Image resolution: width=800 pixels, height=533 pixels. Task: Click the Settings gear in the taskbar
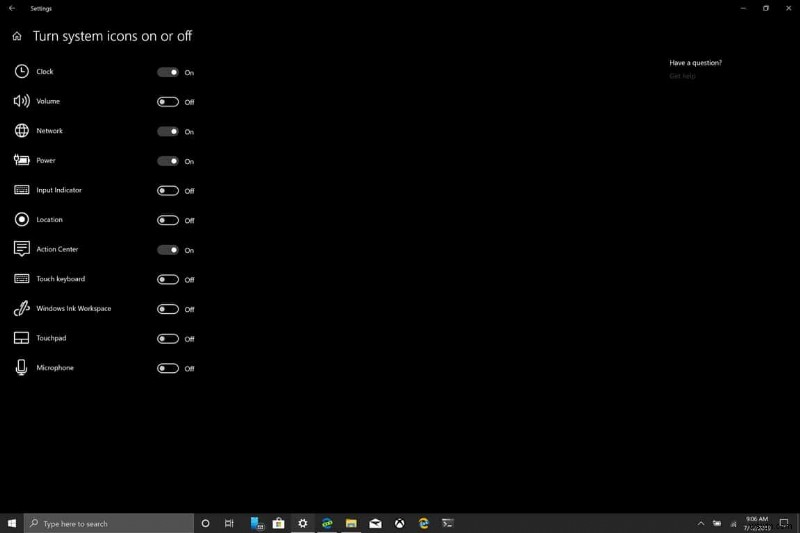click(x=303, y=523)
